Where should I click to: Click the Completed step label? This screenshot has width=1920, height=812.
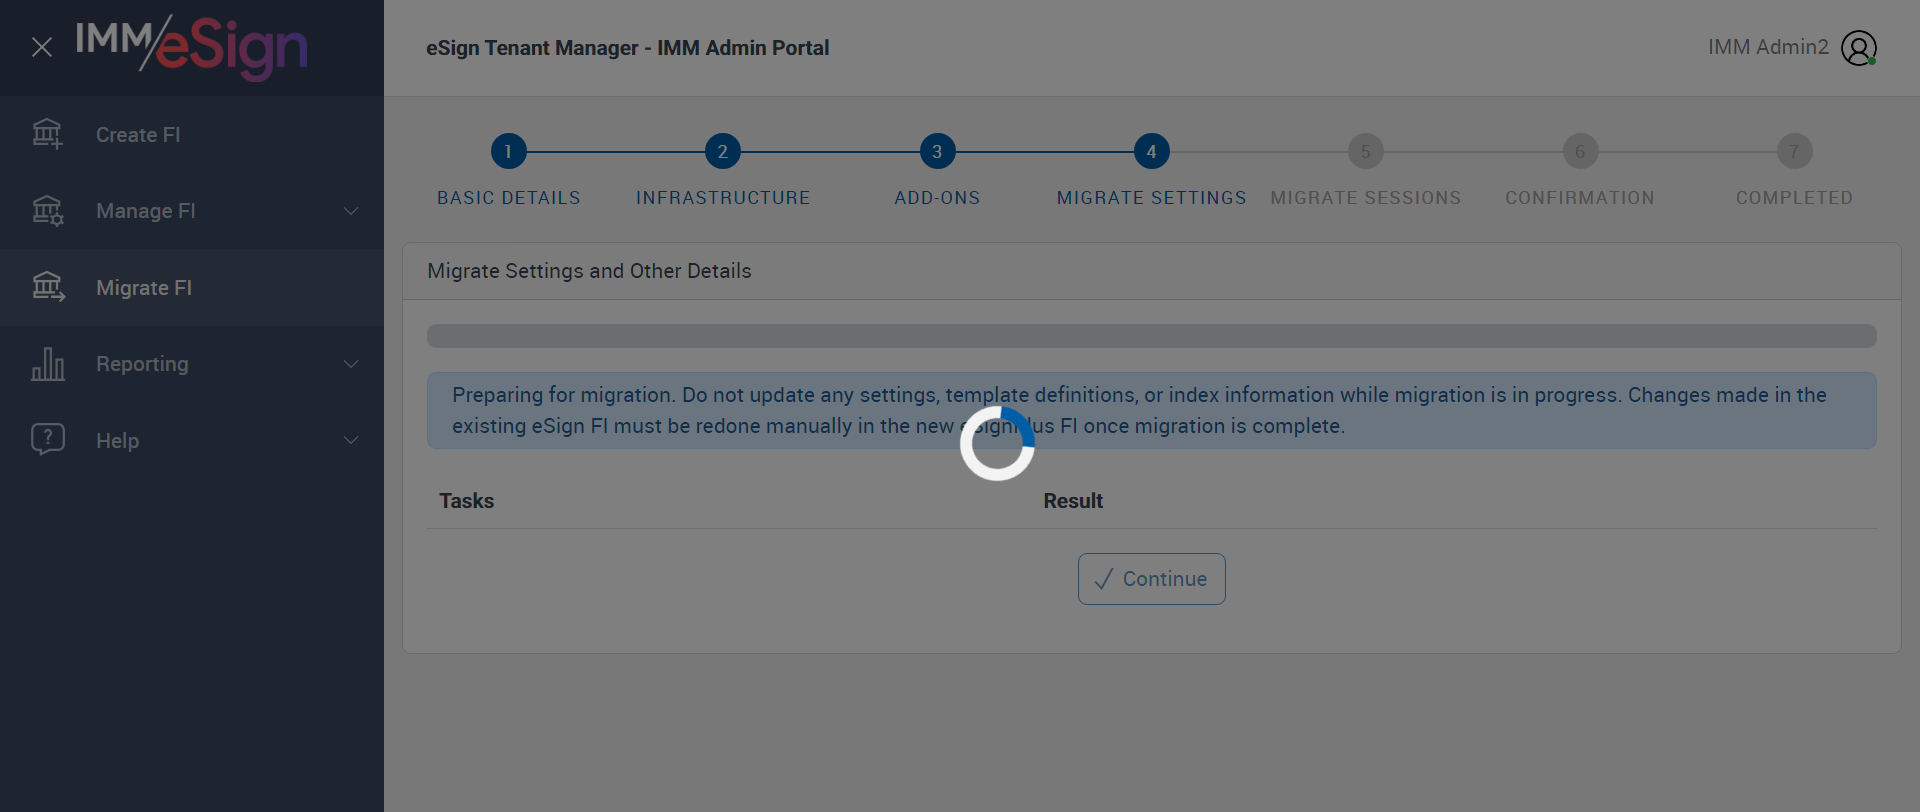coord(1795,198)
